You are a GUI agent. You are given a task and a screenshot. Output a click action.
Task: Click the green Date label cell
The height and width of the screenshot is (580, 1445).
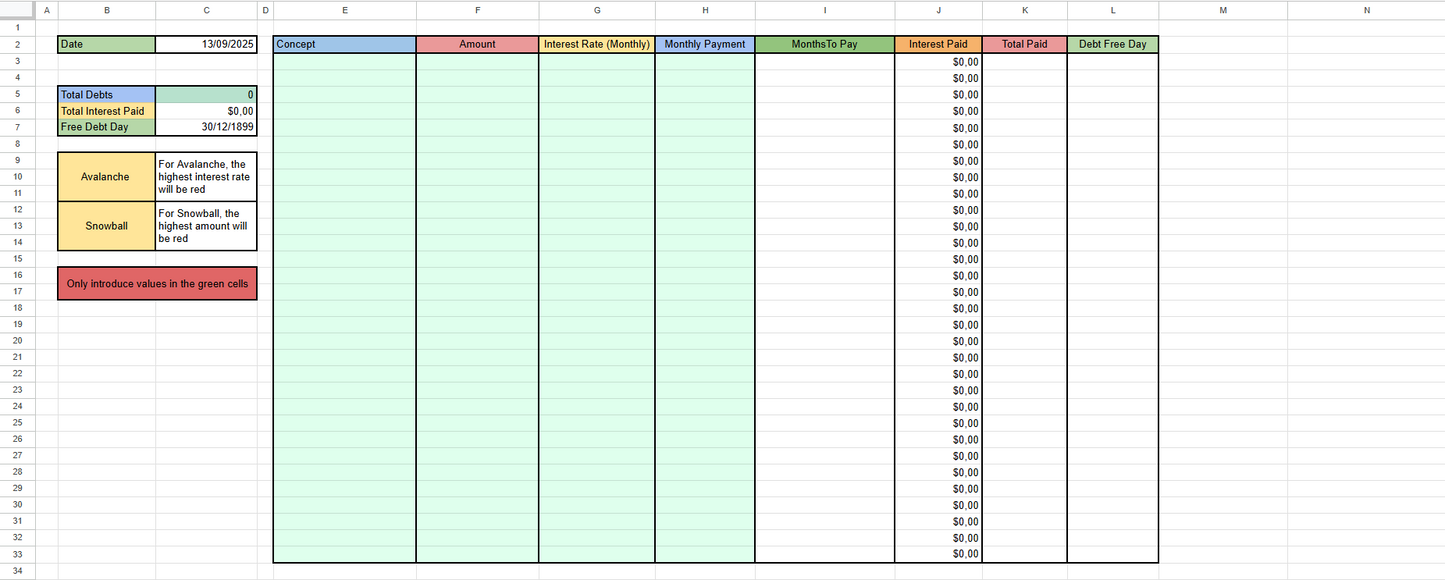(x=107, y=45)
